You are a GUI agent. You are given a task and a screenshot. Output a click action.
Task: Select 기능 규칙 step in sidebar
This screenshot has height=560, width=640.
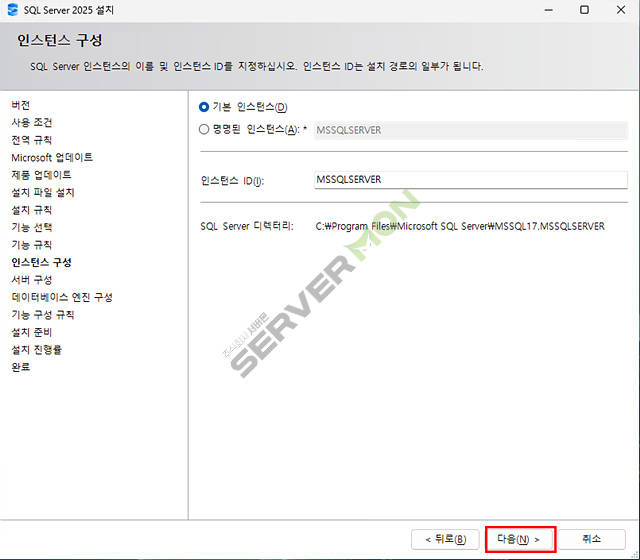[x=32, y=245]
